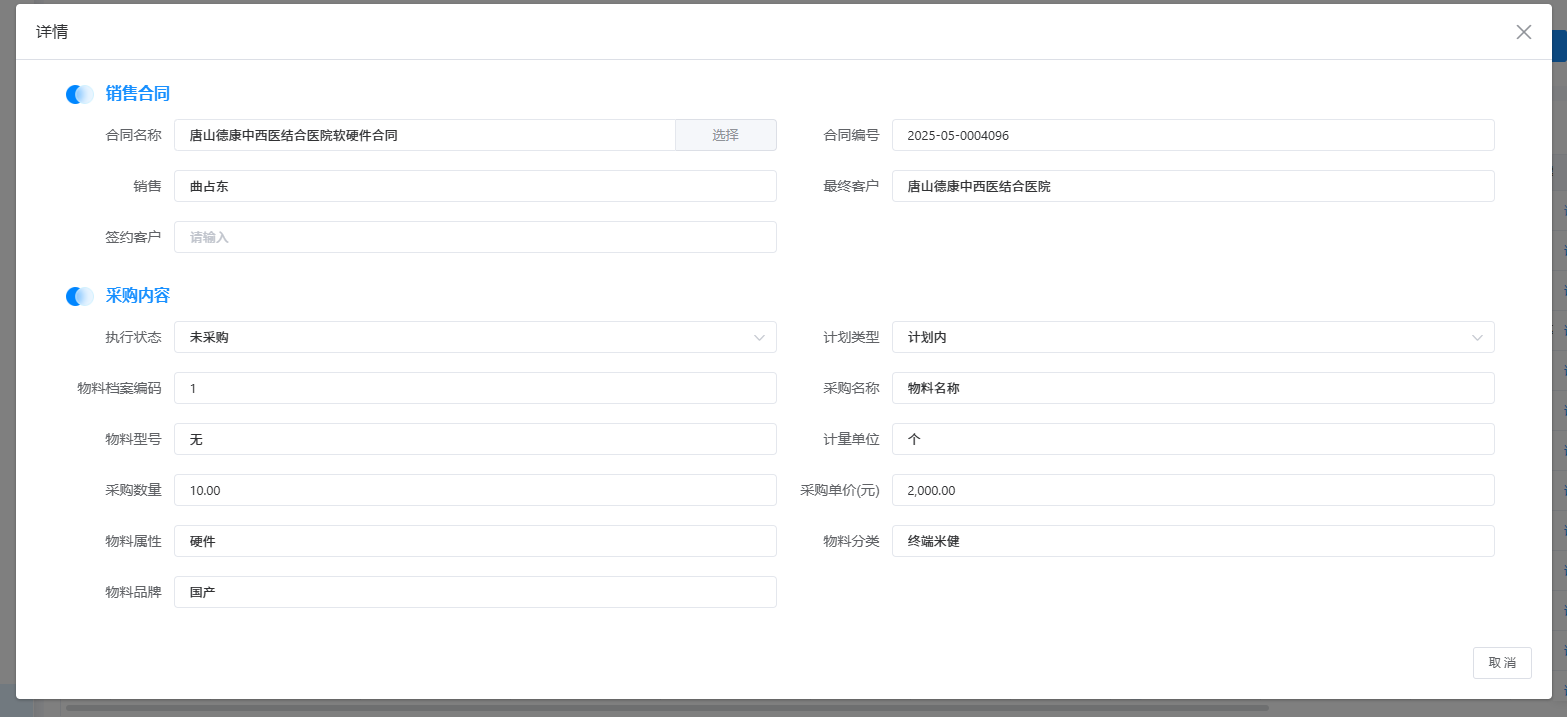Click the 采购内容 section toggle icon
The height and width of the screenshot is (717, 1567).
[80, 296]
